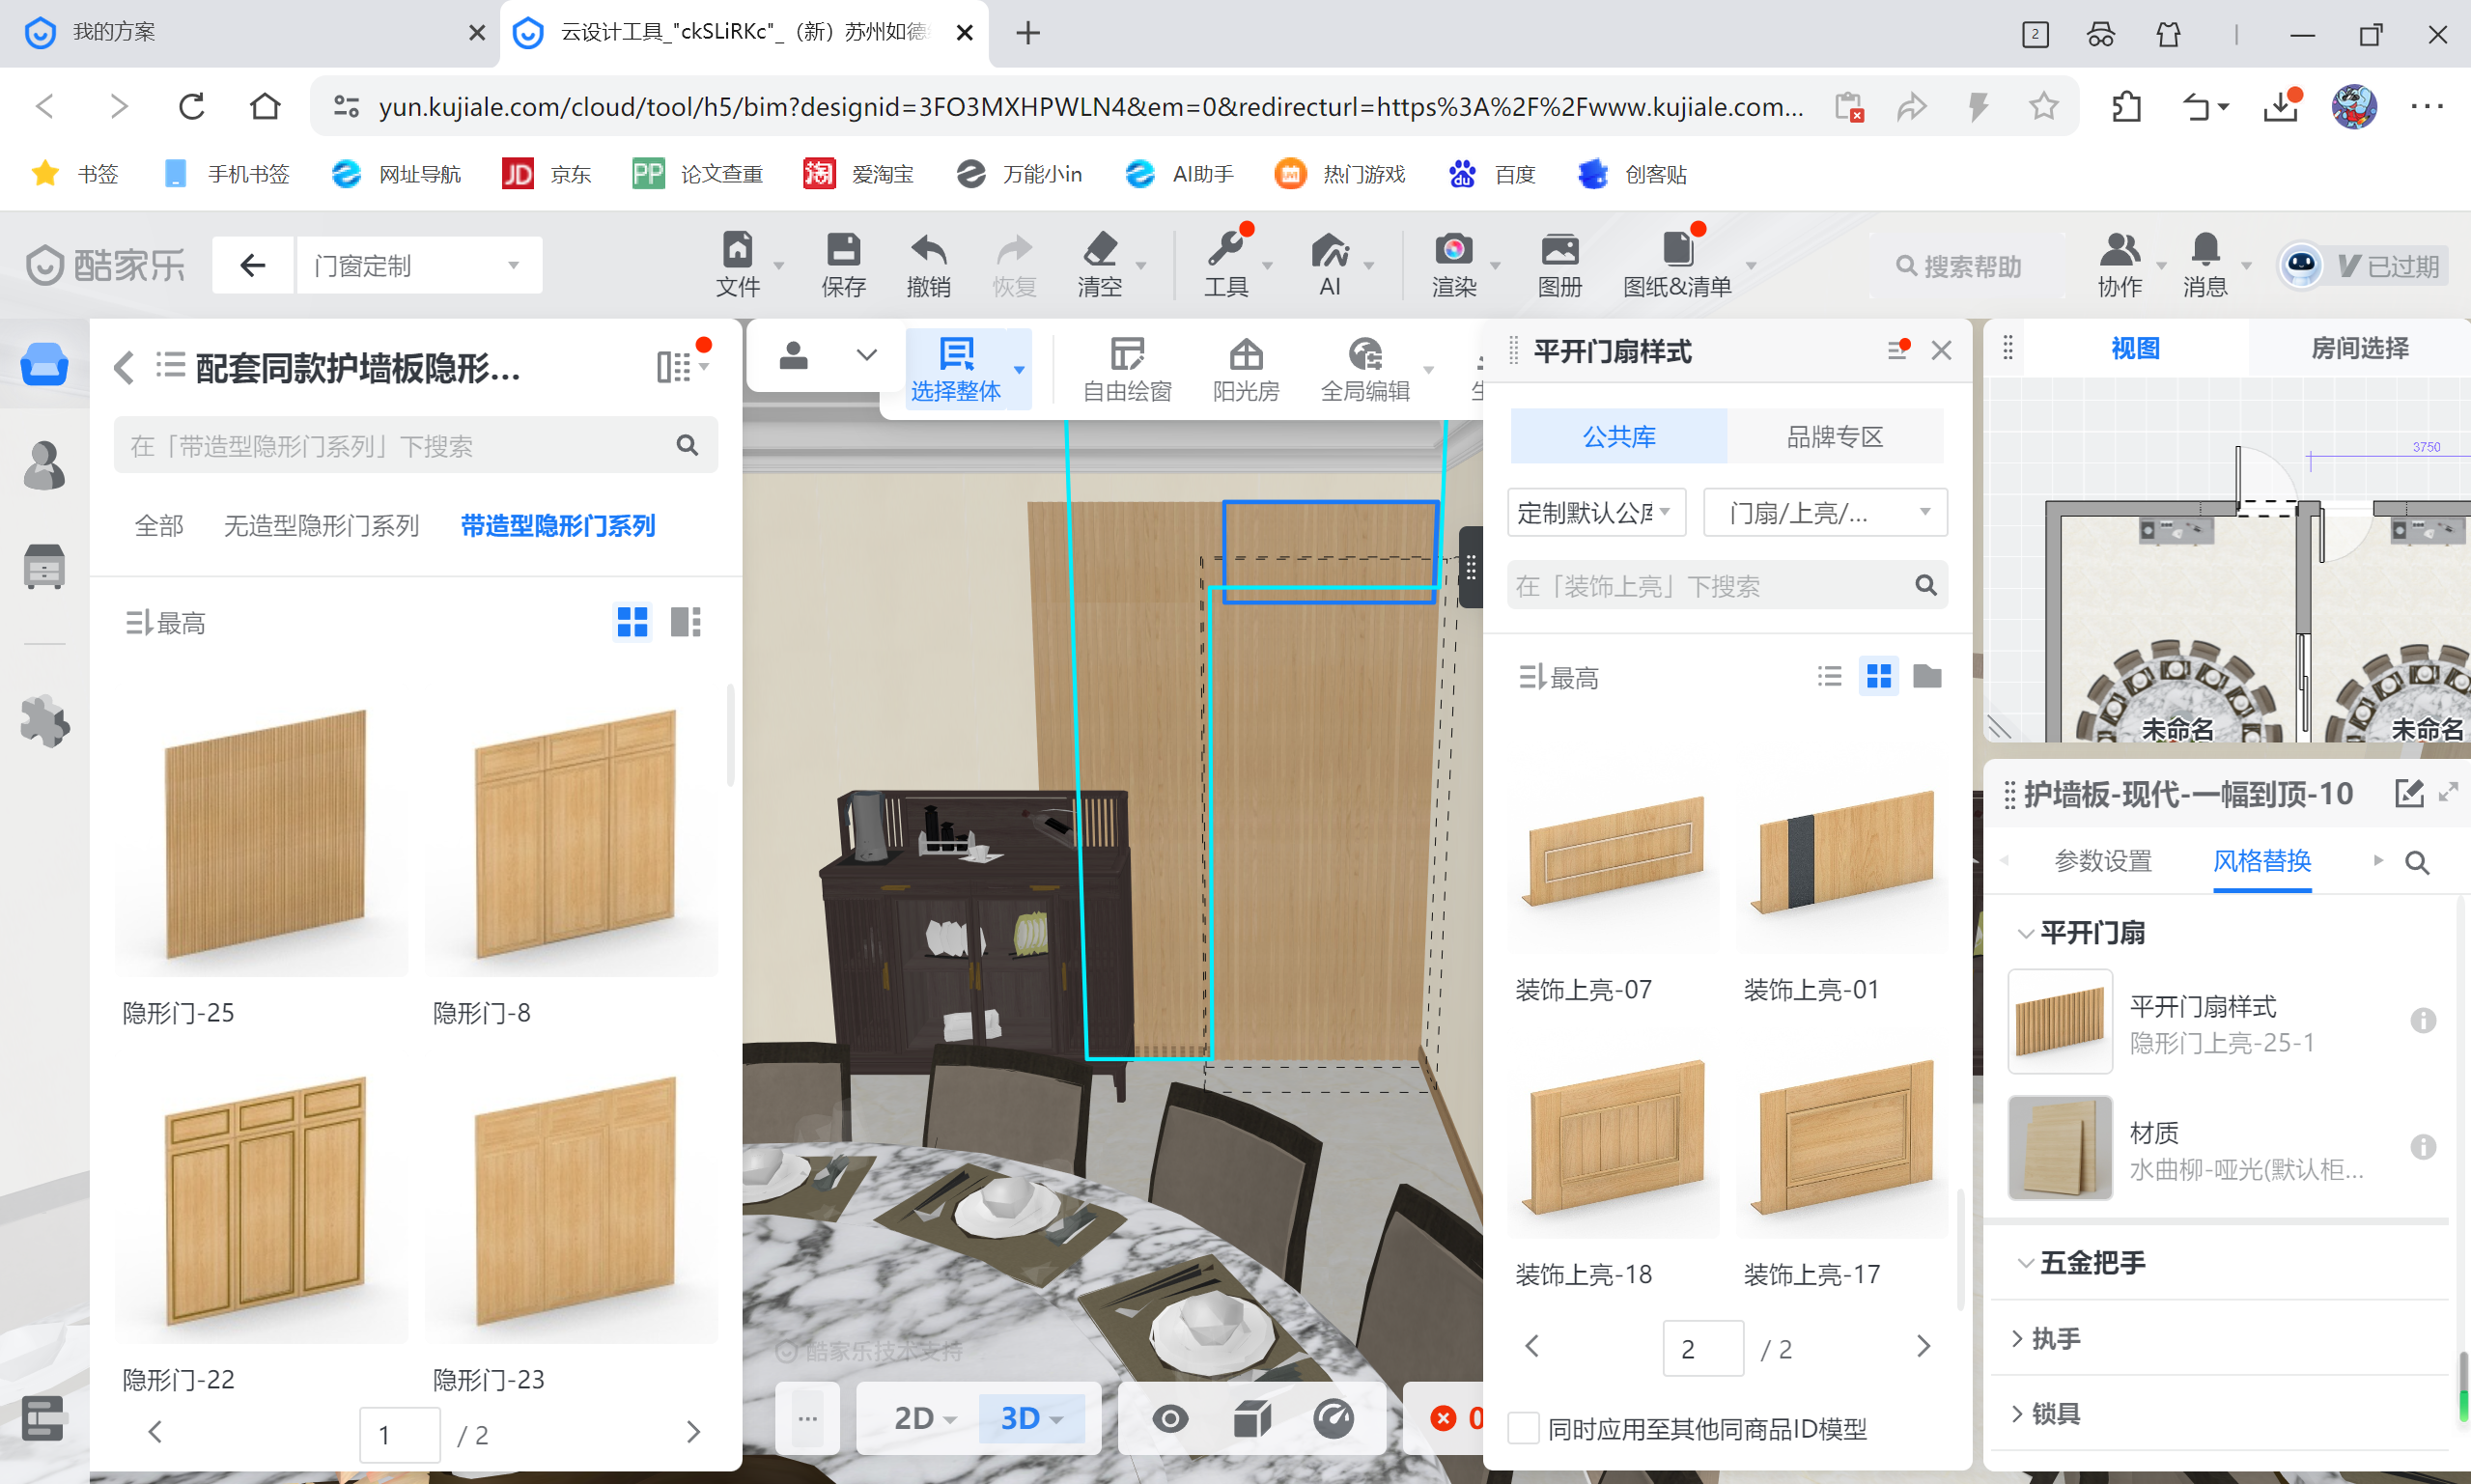The image size is (2471, 1484).
Task: Filter by 无造型隐形门系列 category
Action: tap(320, 525)
